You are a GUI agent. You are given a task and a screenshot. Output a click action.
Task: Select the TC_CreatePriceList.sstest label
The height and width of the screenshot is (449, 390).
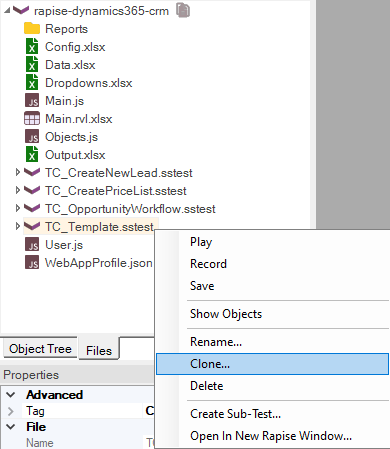pyautogui.click(x=116, y=191)
